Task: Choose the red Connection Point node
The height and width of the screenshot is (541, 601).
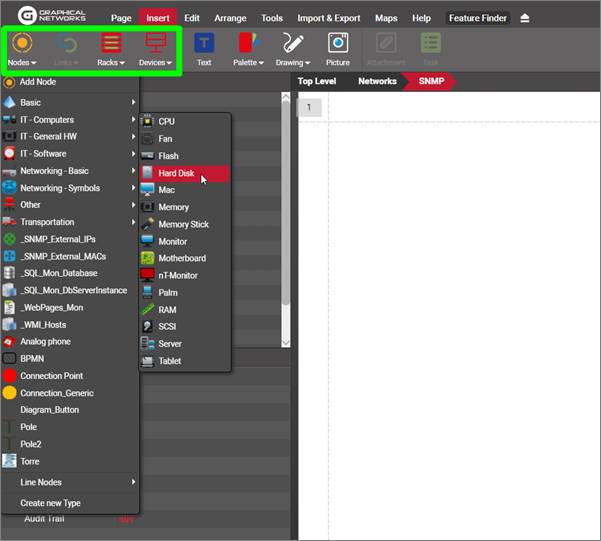Action: pos(70,376)
